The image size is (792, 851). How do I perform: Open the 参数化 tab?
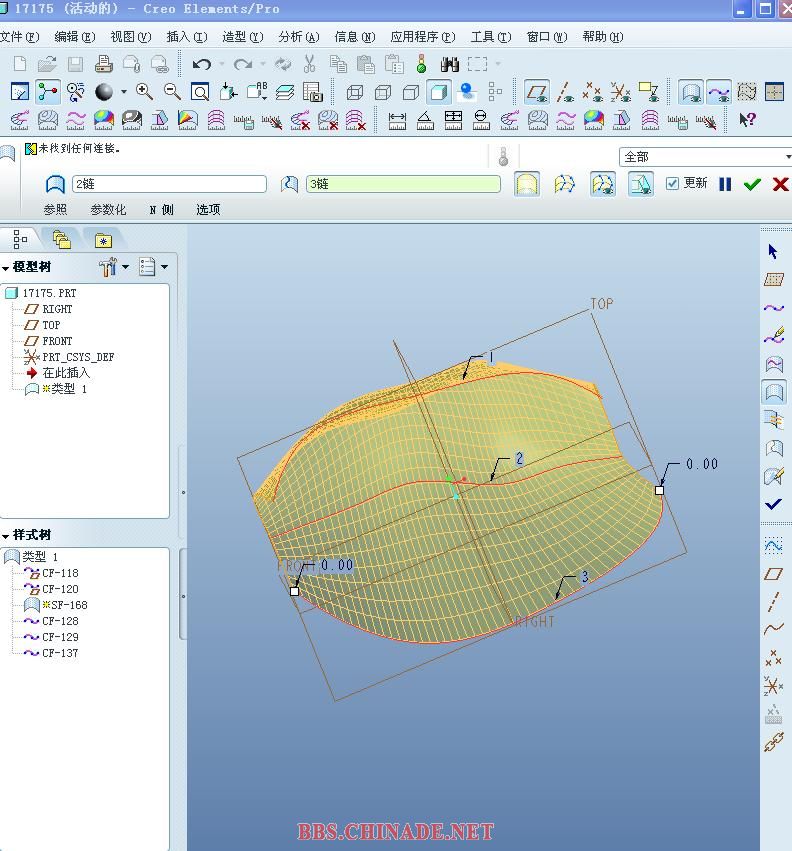click(x=108, y=210)
